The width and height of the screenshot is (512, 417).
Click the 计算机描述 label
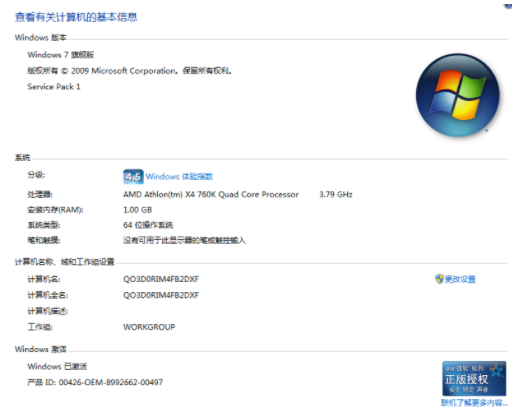(x=47, y=311)
